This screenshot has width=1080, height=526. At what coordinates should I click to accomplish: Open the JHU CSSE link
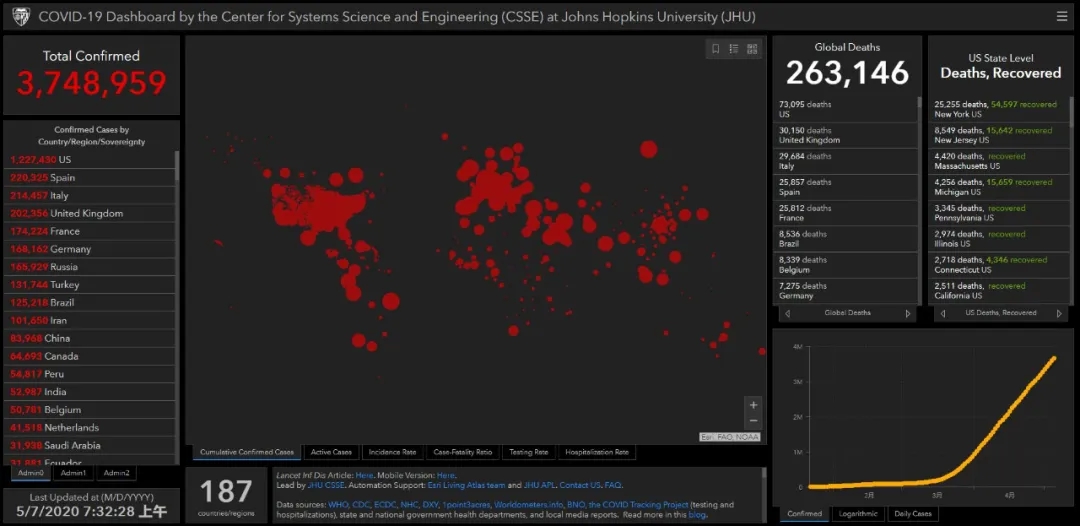(x=323, y=485)
